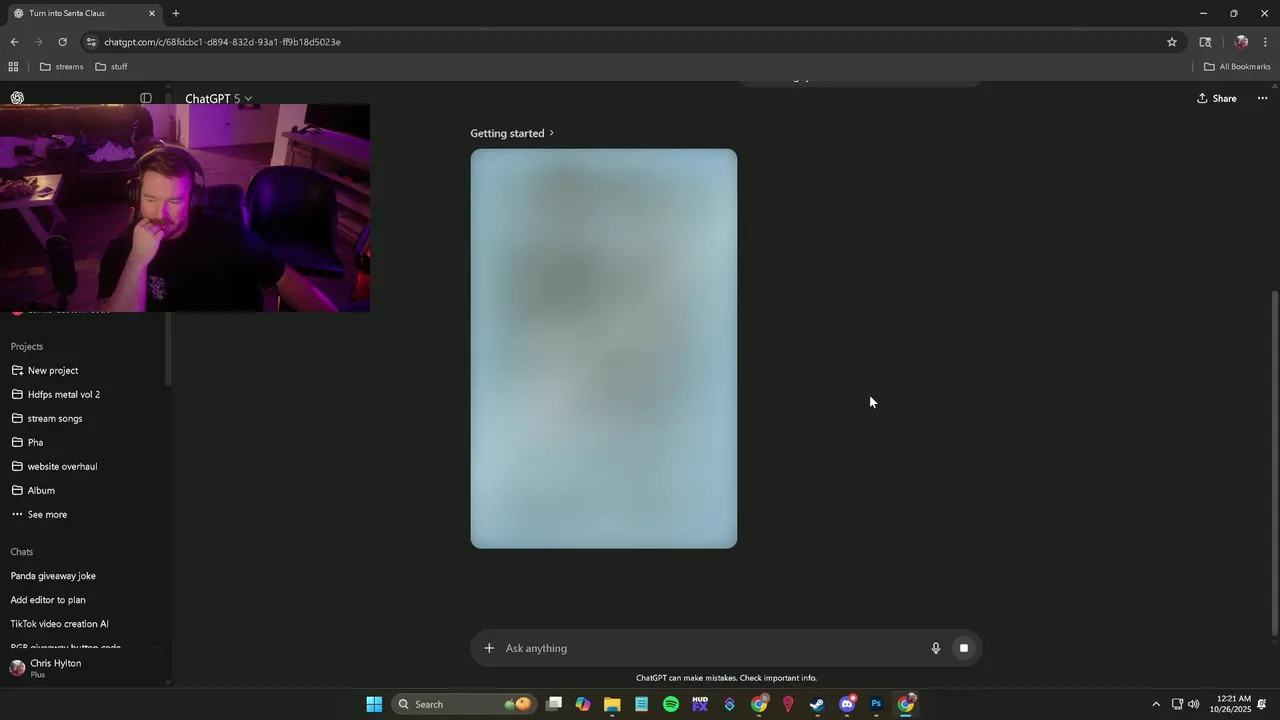Open File Explorer from taskbar
Image resolution: width=1280 pixels, height=720 pixels.
(x=612, y=704)
